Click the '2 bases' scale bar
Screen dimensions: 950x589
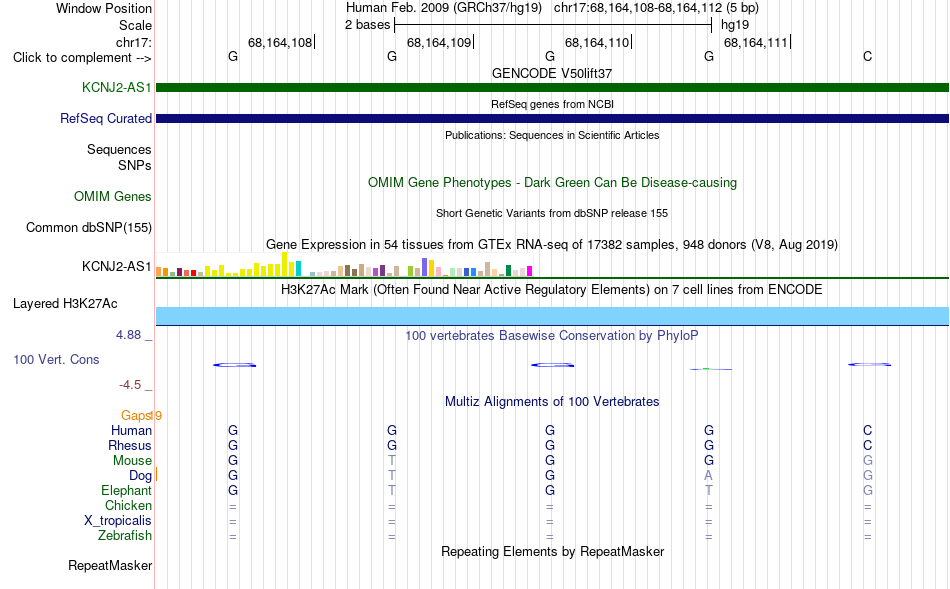click(553, 25)
